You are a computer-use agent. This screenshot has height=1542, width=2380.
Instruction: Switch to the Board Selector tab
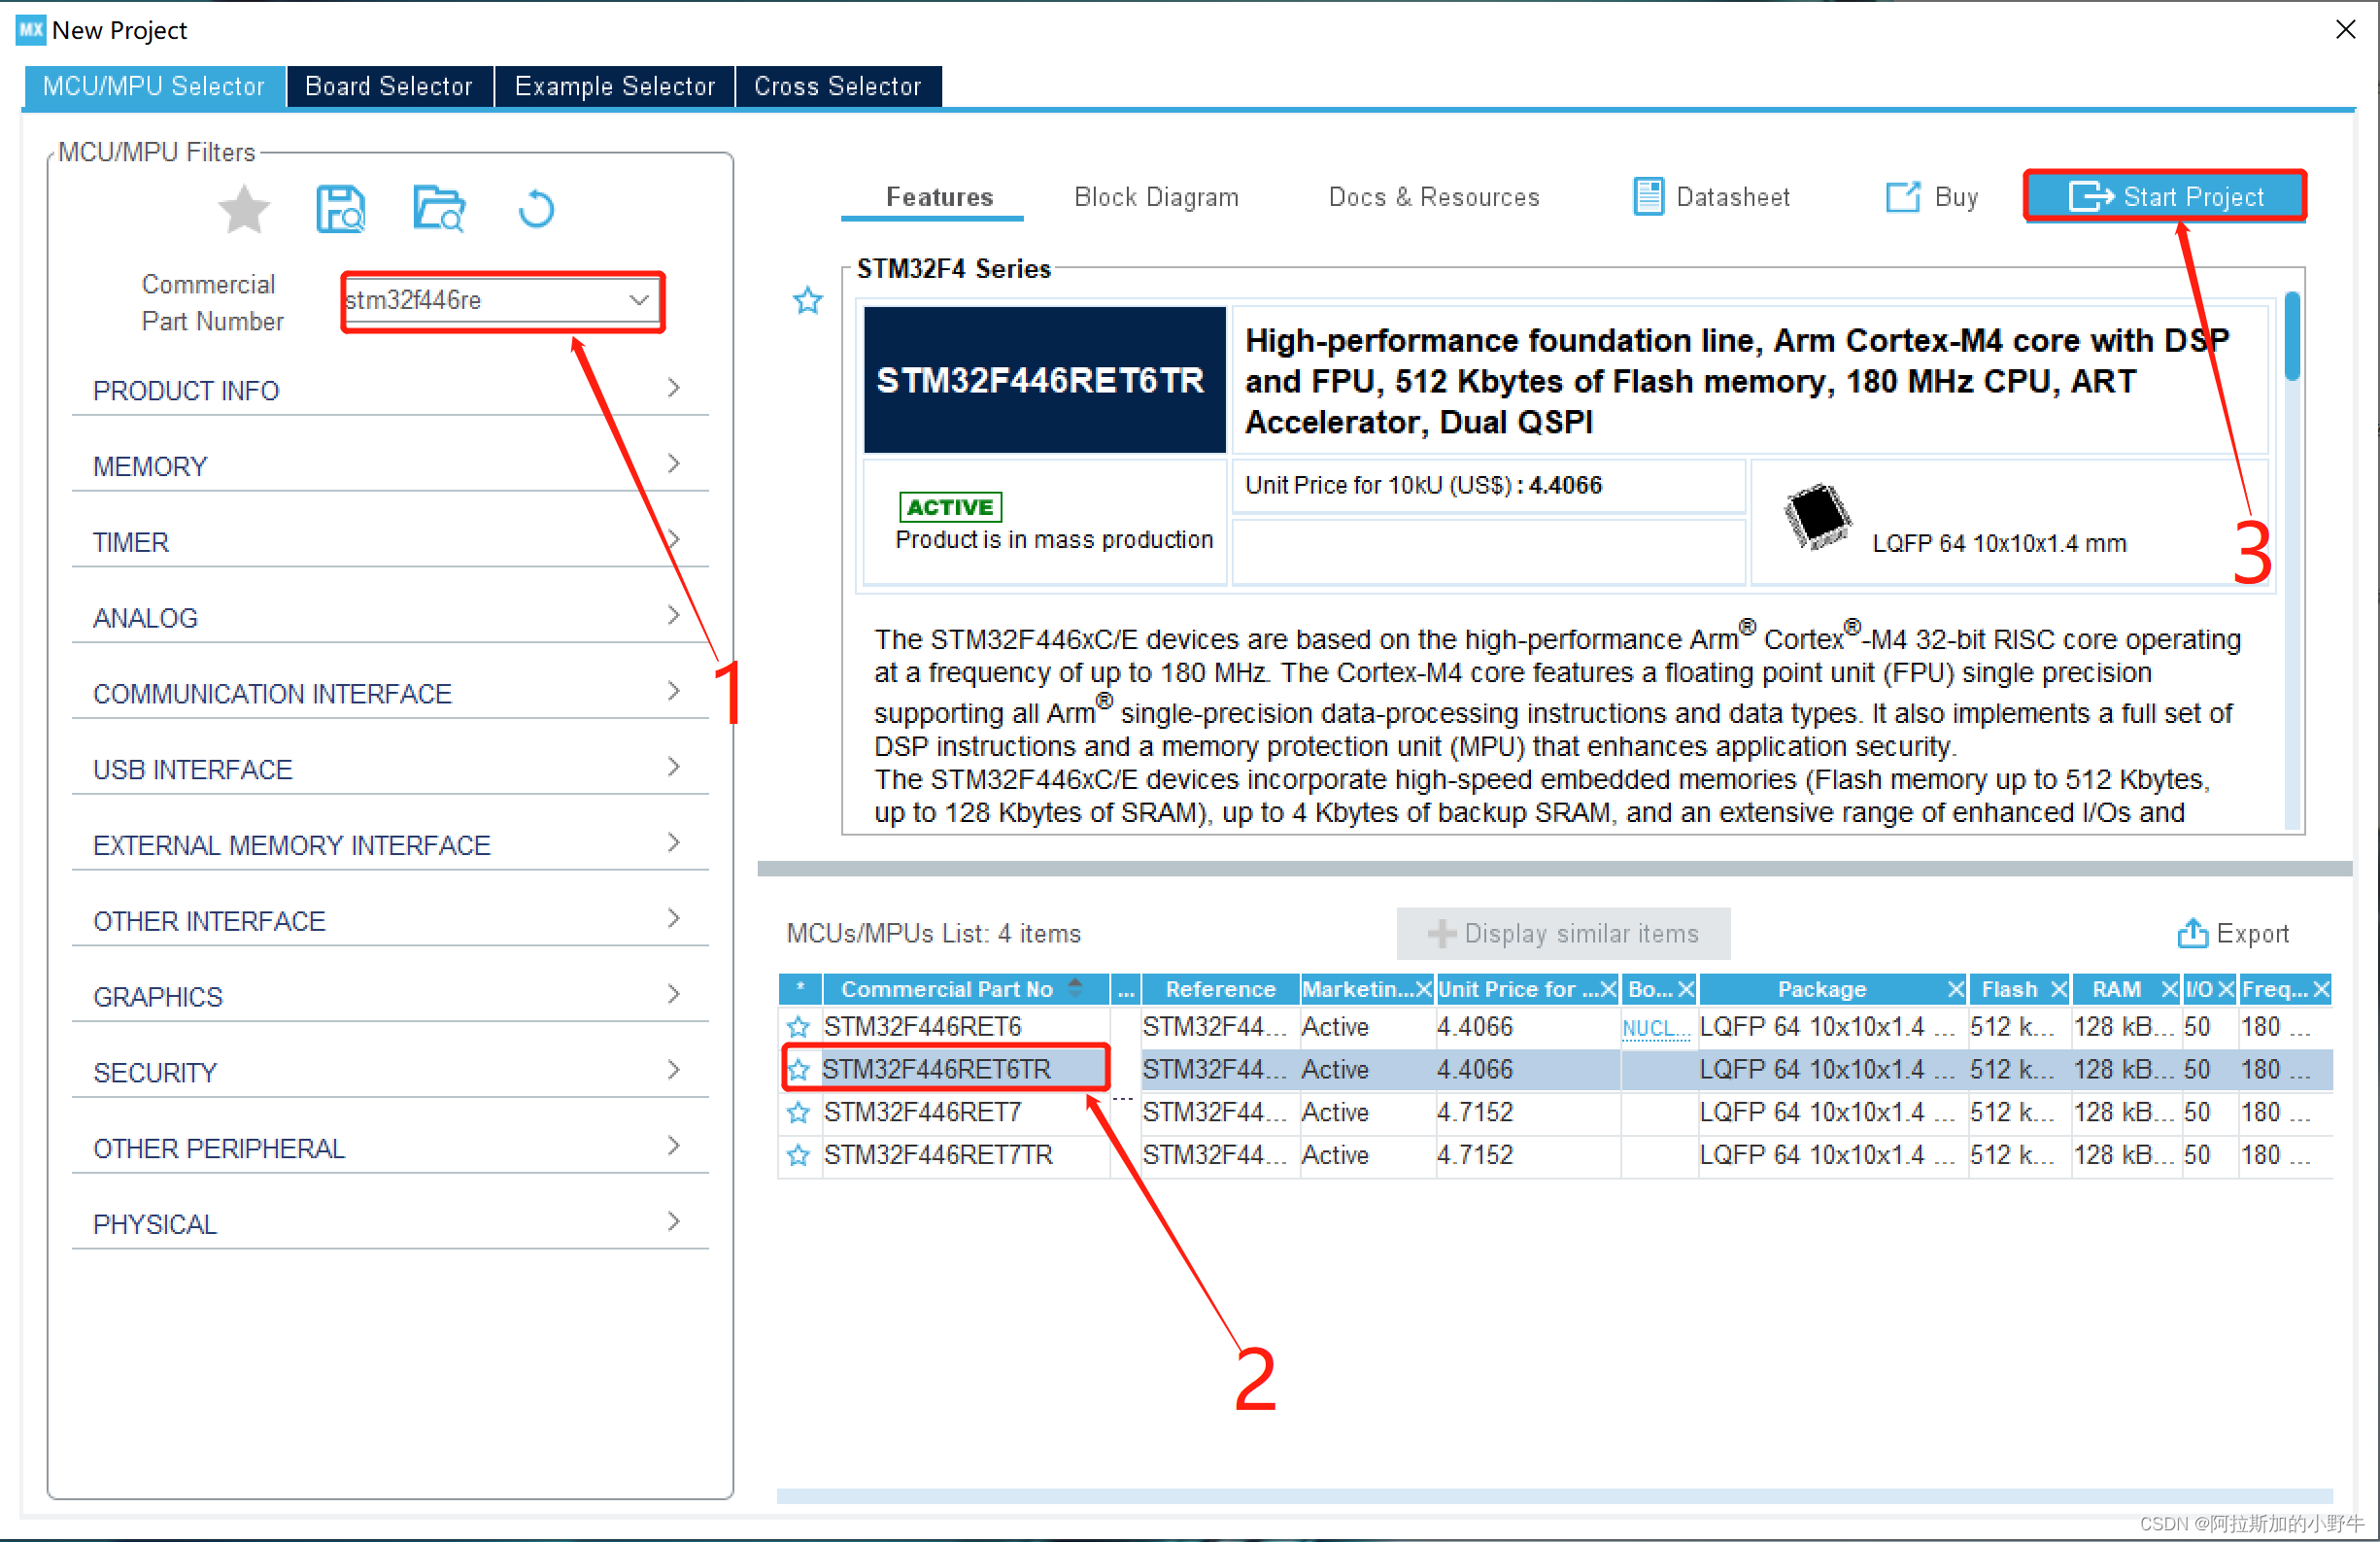pos(389,86)
